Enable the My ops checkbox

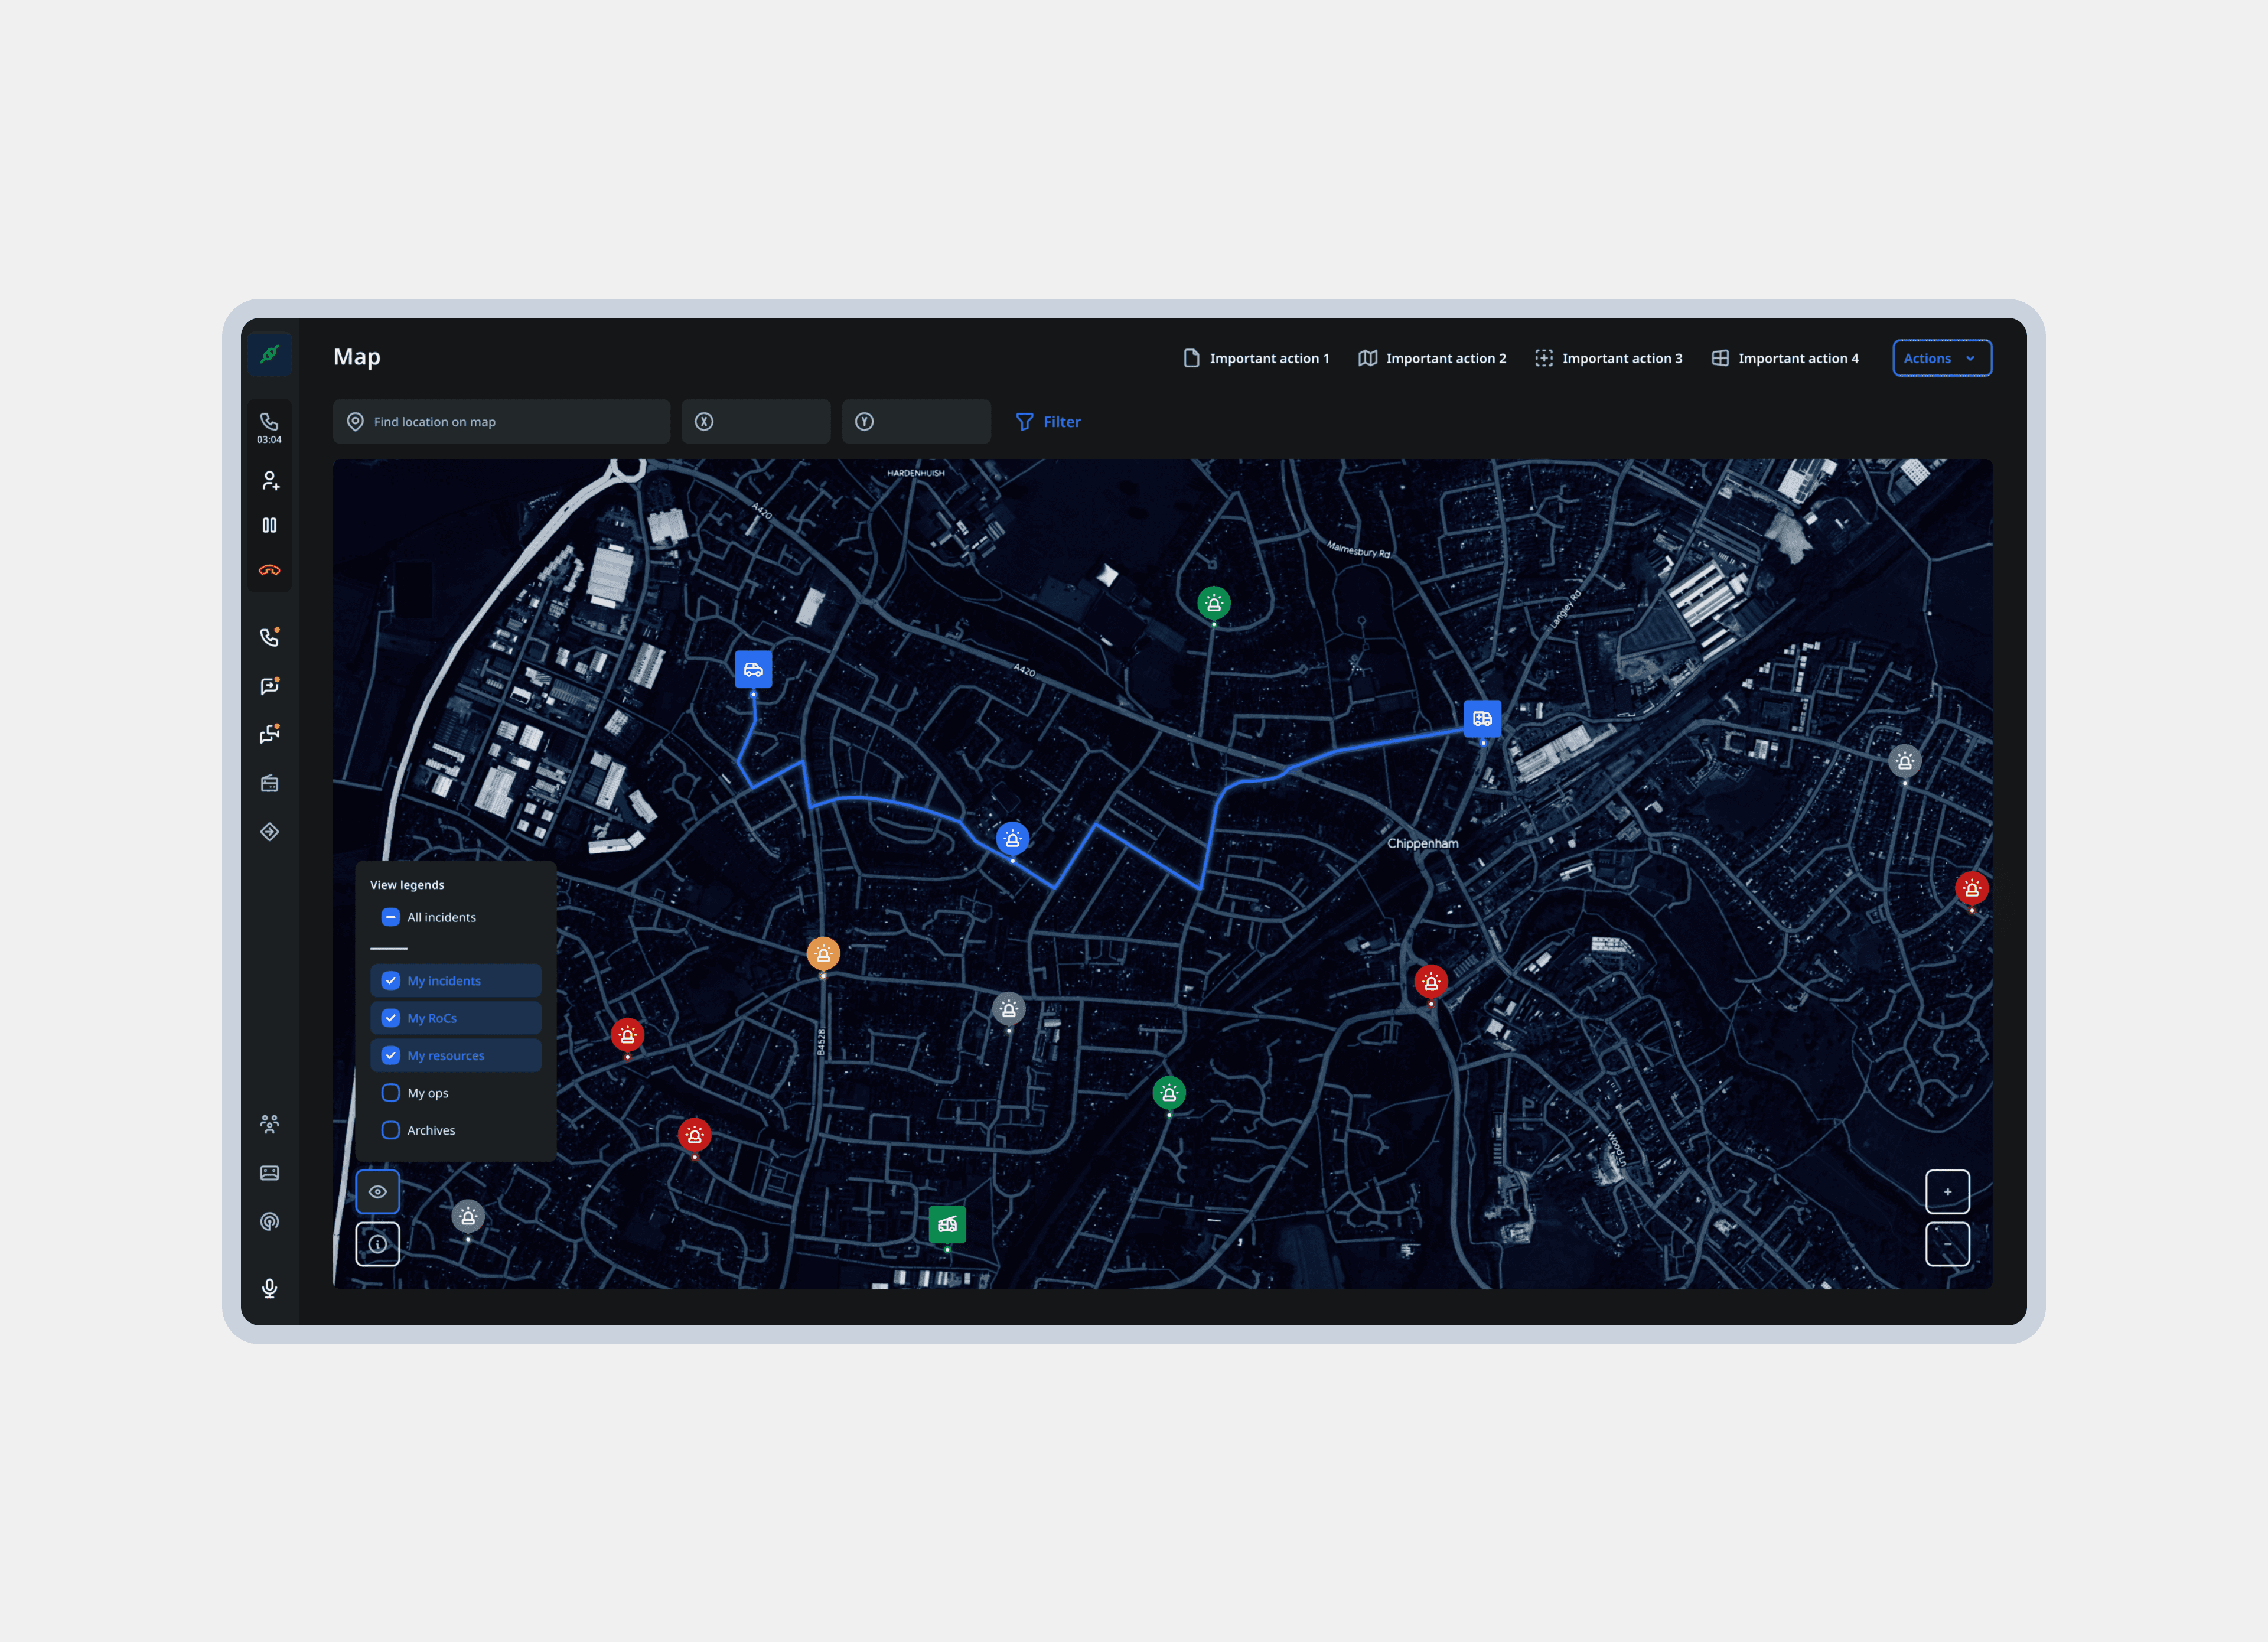pyautogui.click(x=391, y=1093)
